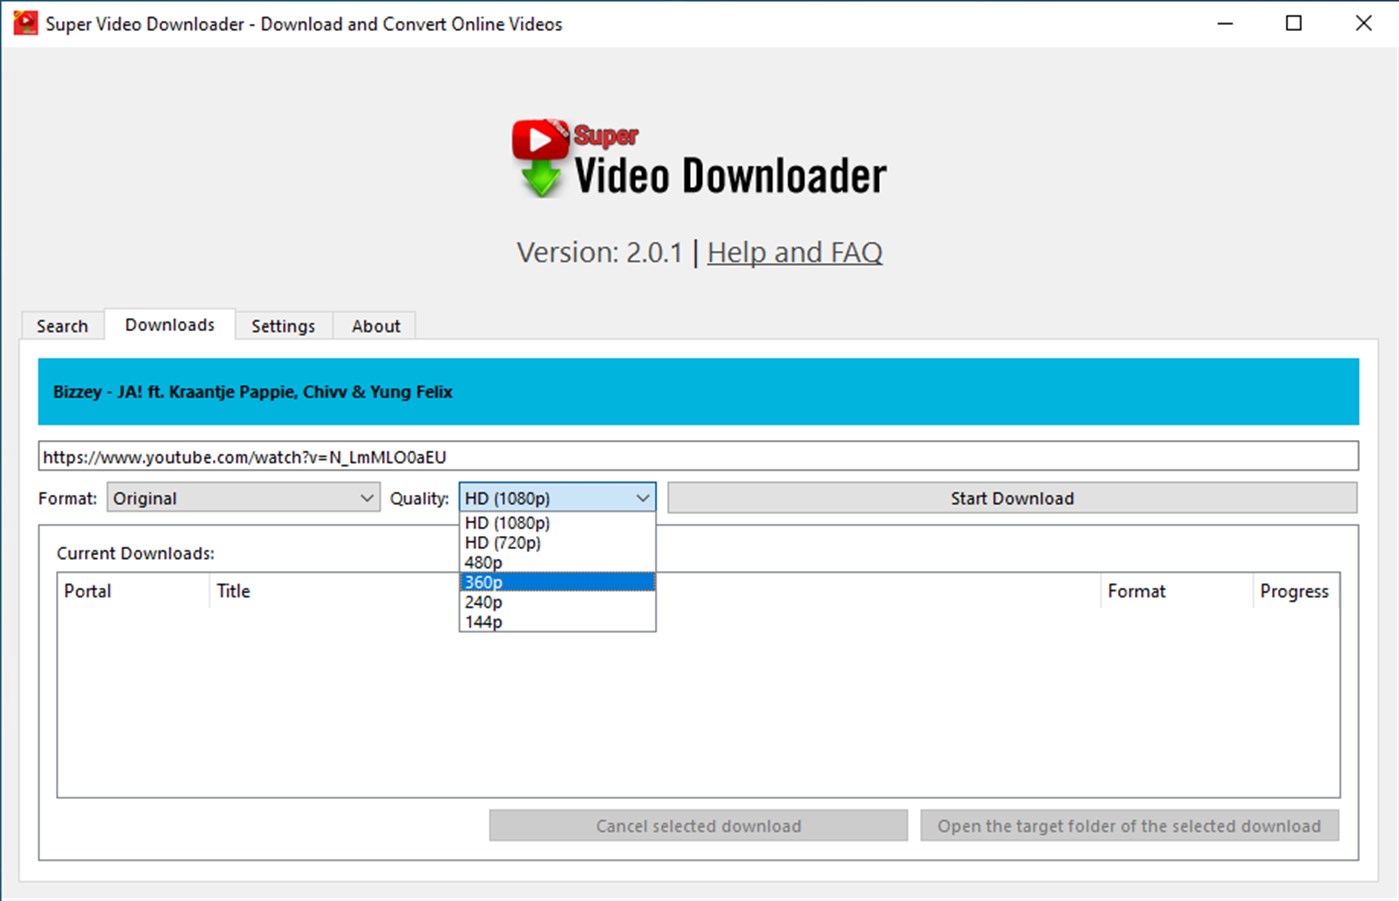The width and height of the screenshot is (1399, 901).
Task: Close the Super Video Downloader window
Action: pyautogui.click(x=1363, y=23)
